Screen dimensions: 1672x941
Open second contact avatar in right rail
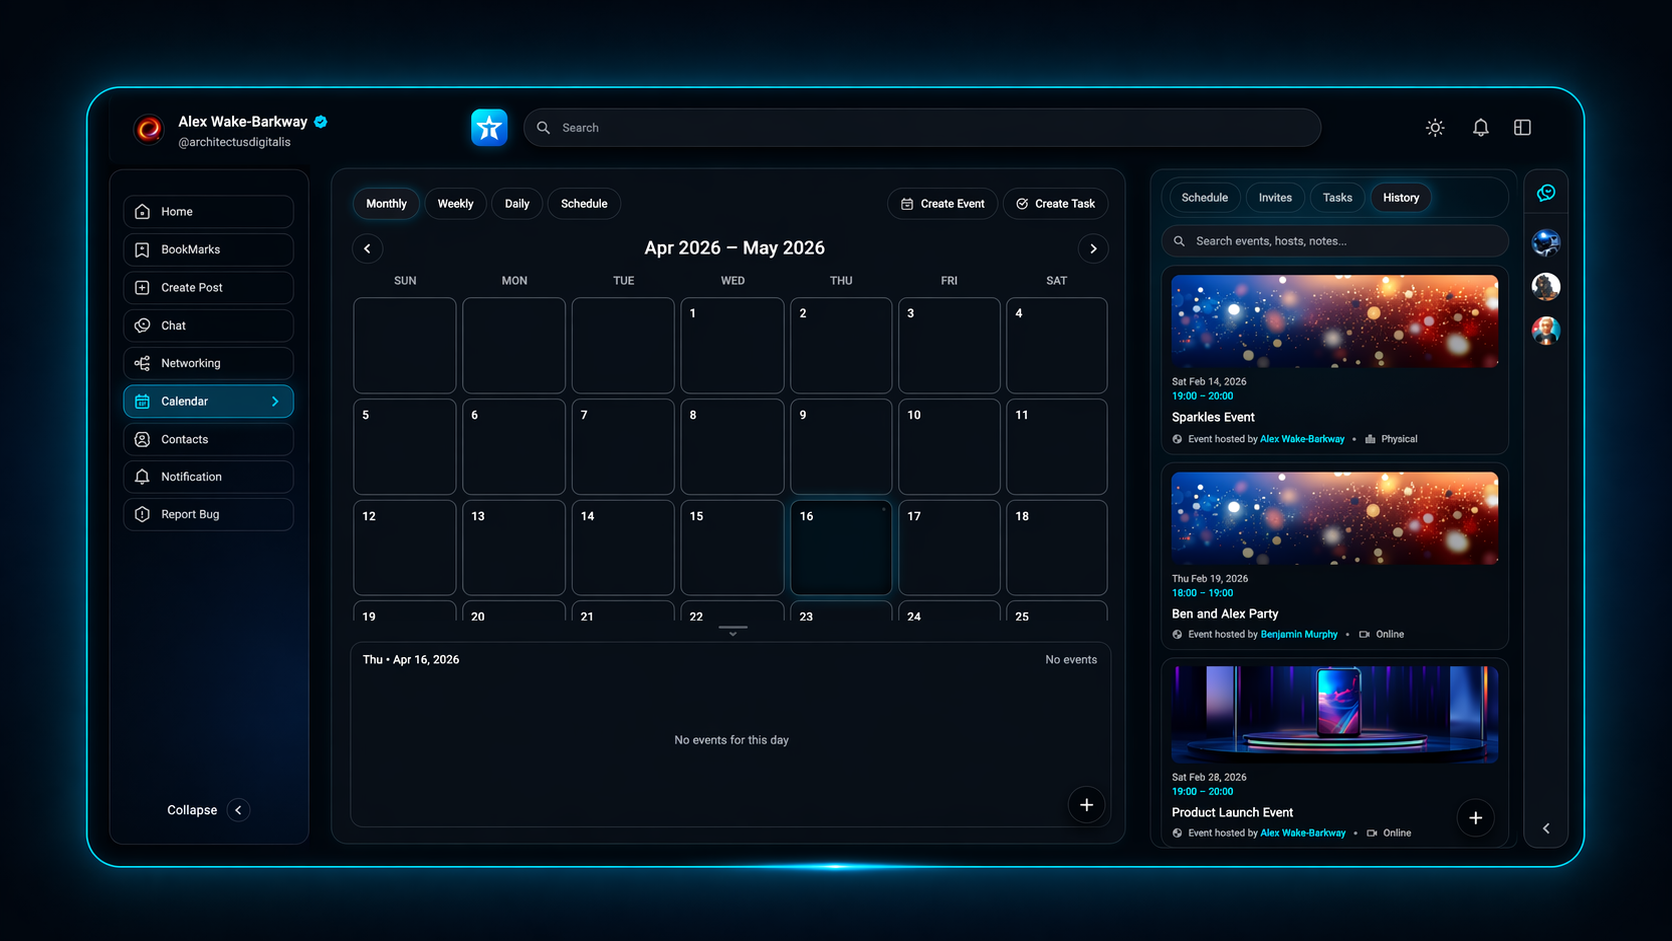1546,287
